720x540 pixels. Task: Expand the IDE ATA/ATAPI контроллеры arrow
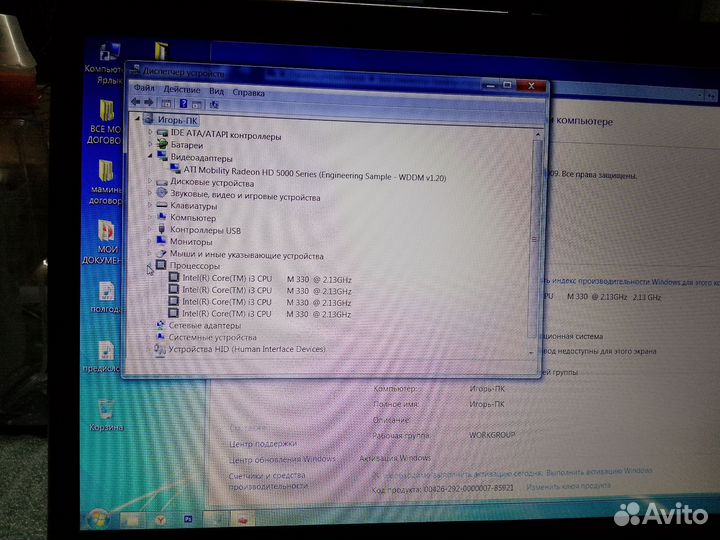pos(150,132)
